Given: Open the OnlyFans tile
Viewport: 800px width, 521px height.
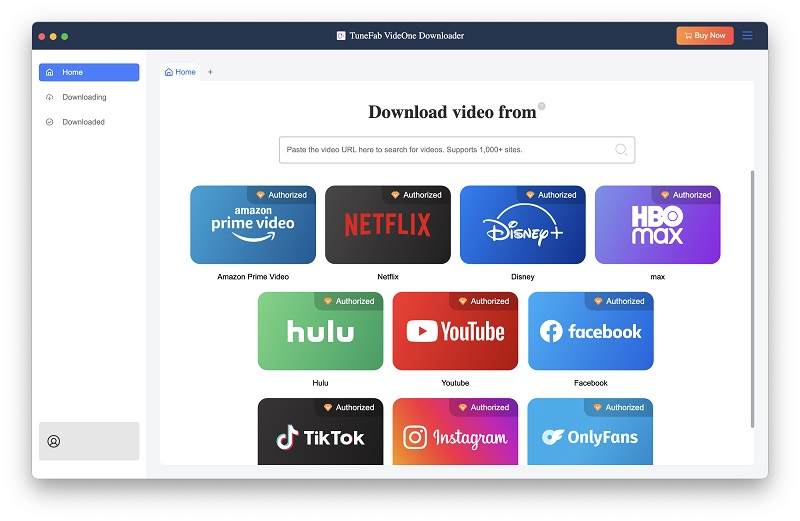Looking at the screenshot, I should click(590, 431).
